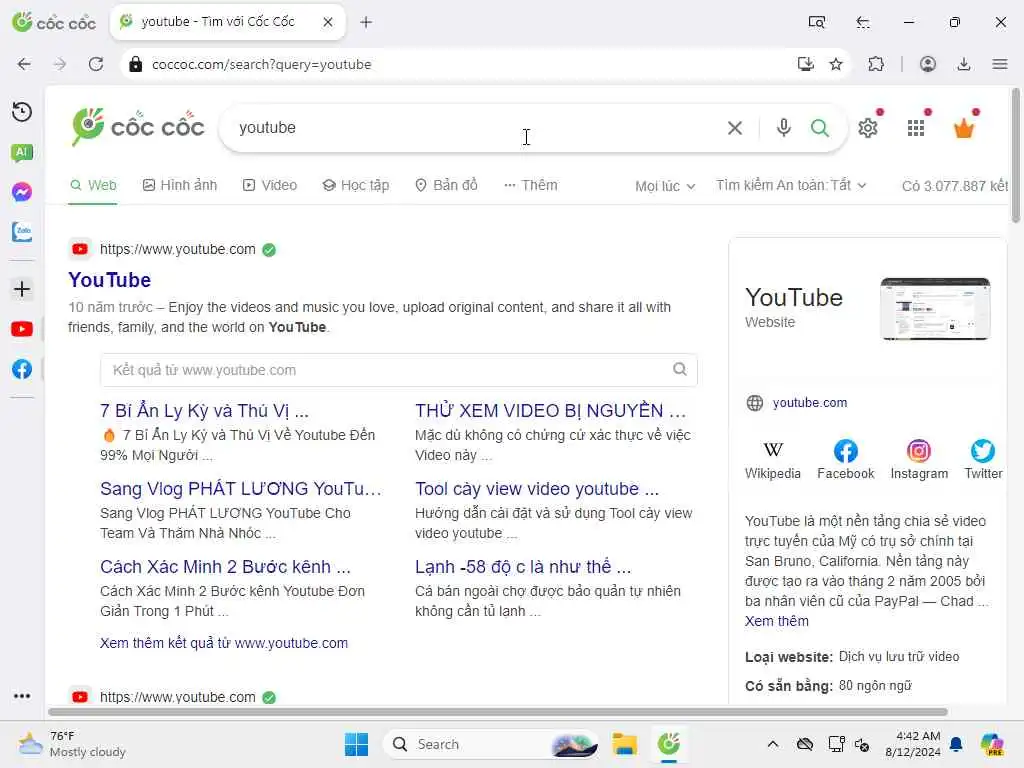1024x768 pixels.
Task: Open browser history sidebar icon
Action: point(22,112)
